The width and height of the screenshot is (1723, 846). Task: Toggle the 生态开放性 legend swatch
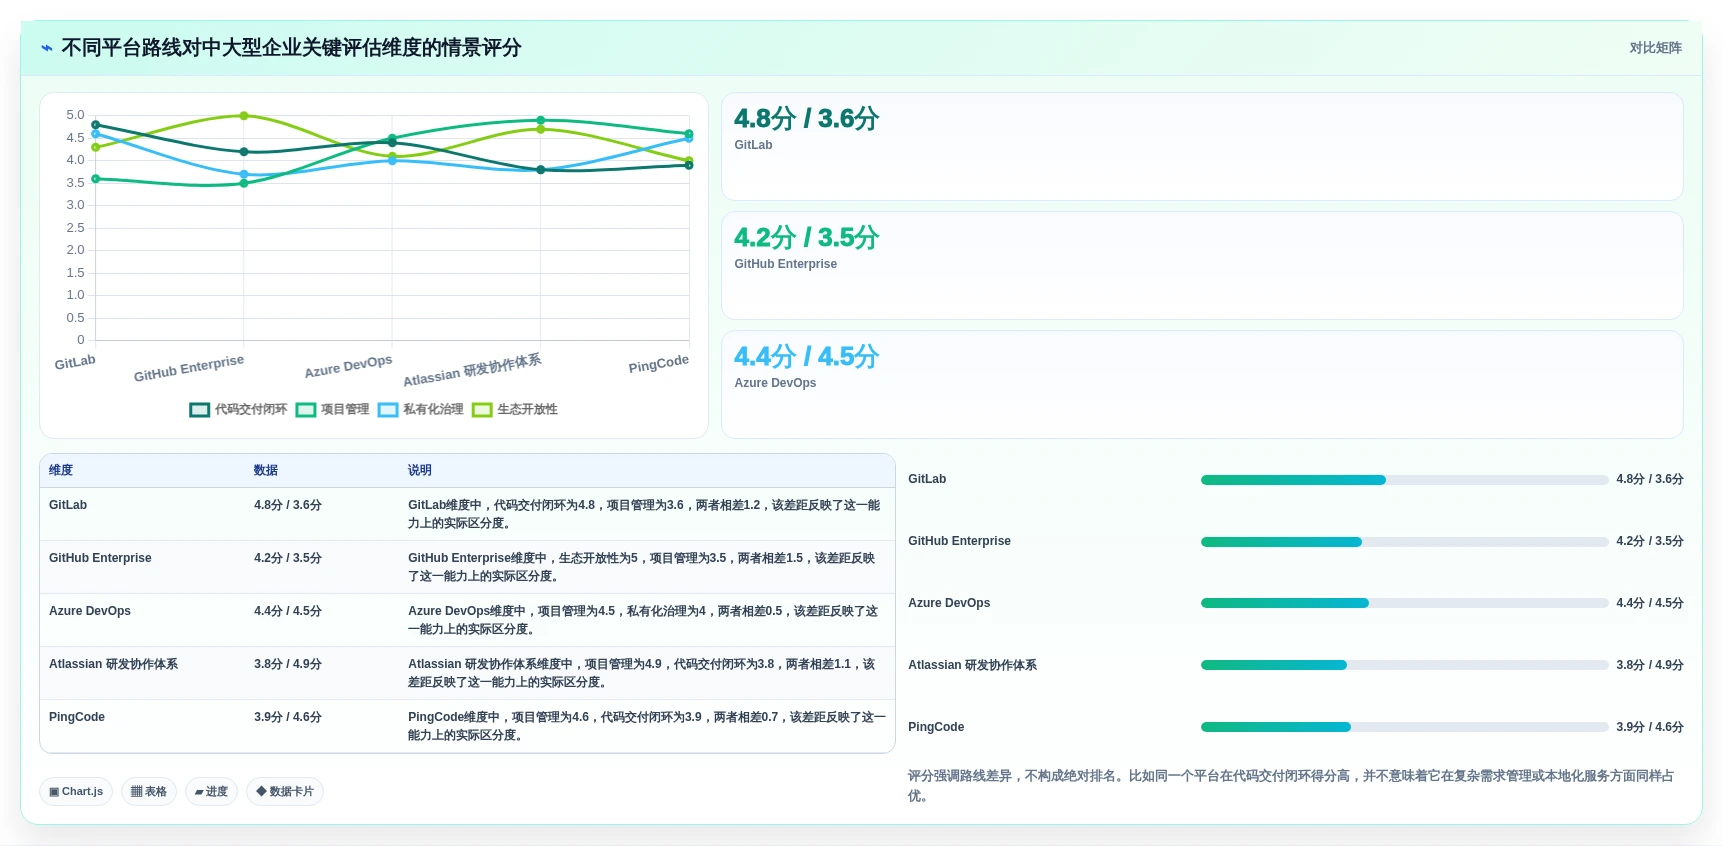click(x=482, y=410)
